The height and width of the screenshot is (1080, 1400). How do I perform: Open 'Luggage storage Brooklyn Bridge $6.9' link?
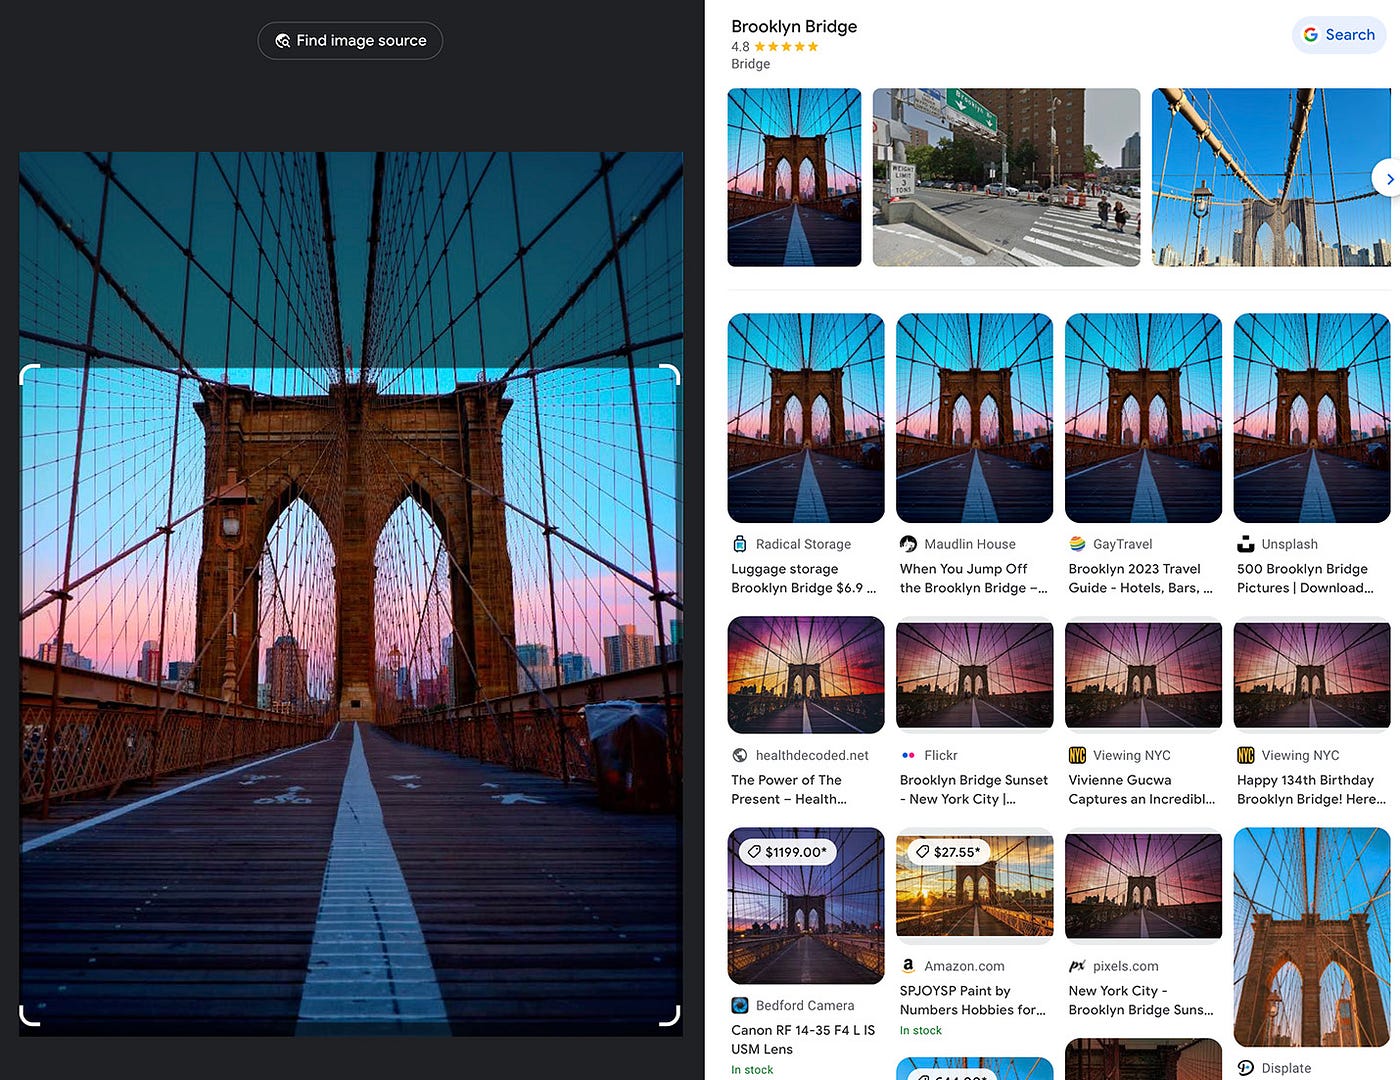point(803,578)
